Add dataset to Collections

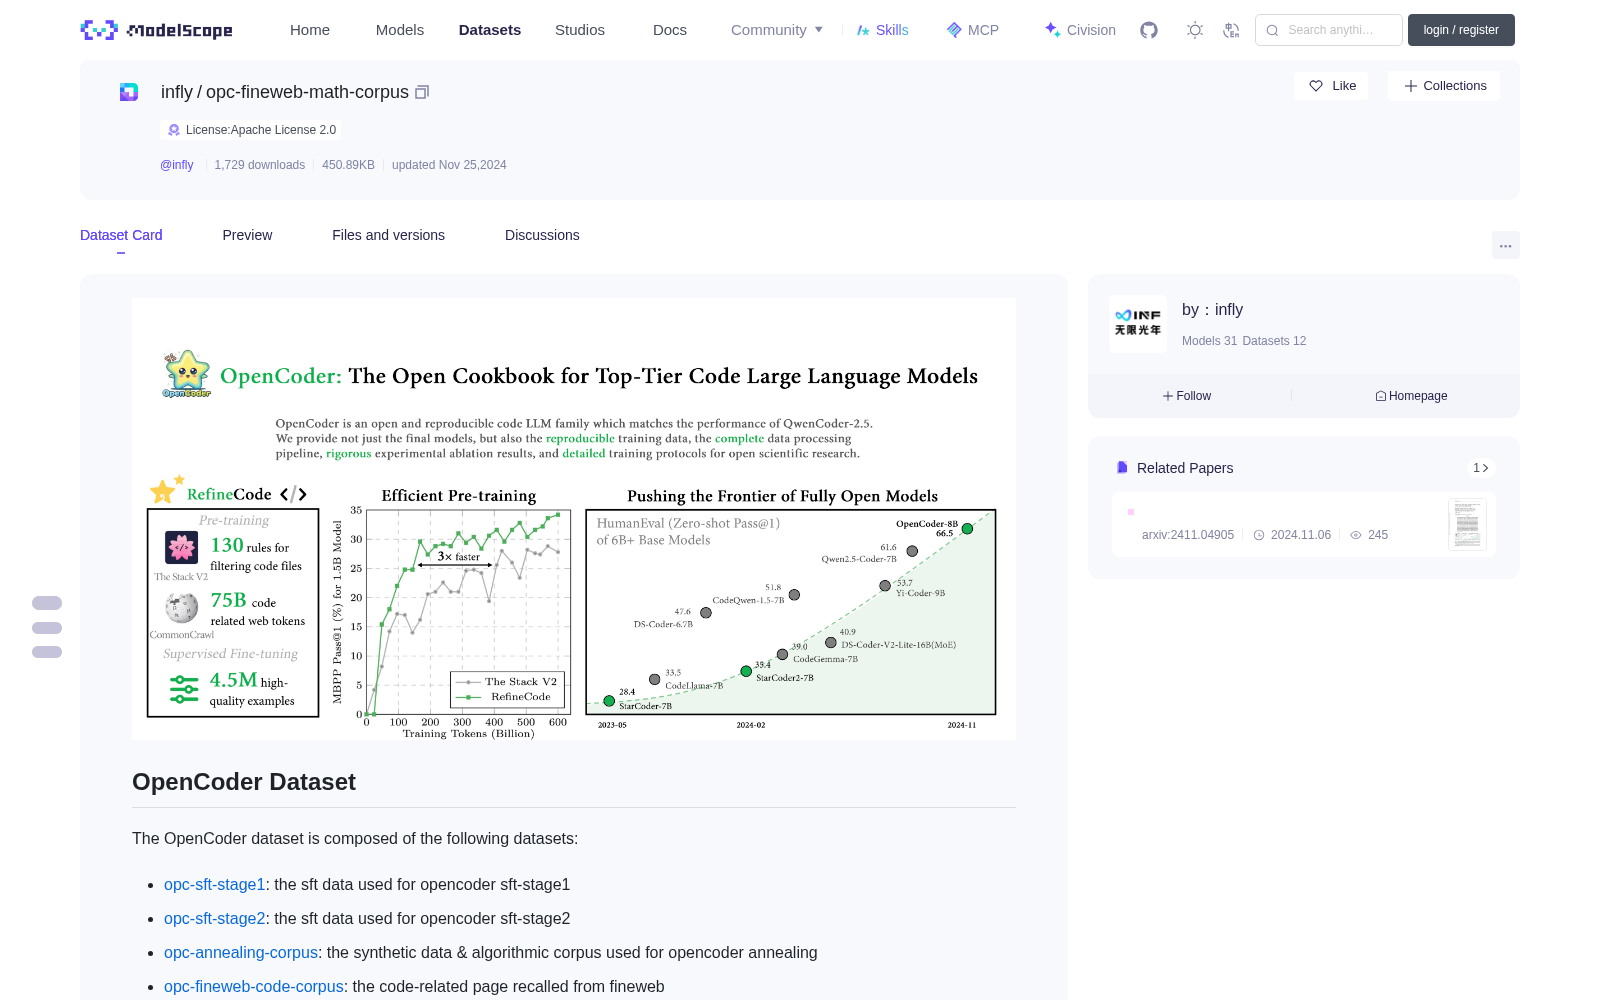pos(1444,86)
